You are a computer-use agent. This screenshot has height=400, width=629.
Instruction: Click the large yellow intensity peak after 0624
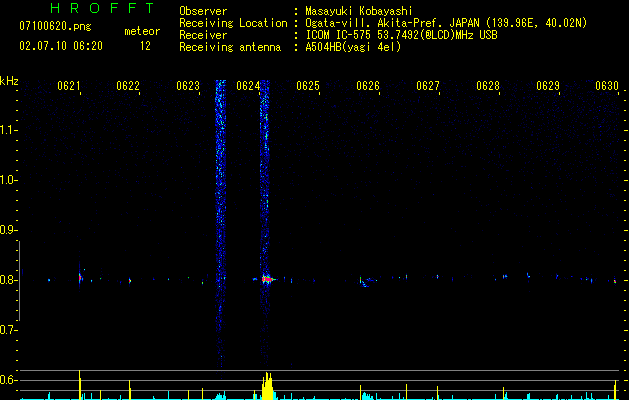point(267,386)
